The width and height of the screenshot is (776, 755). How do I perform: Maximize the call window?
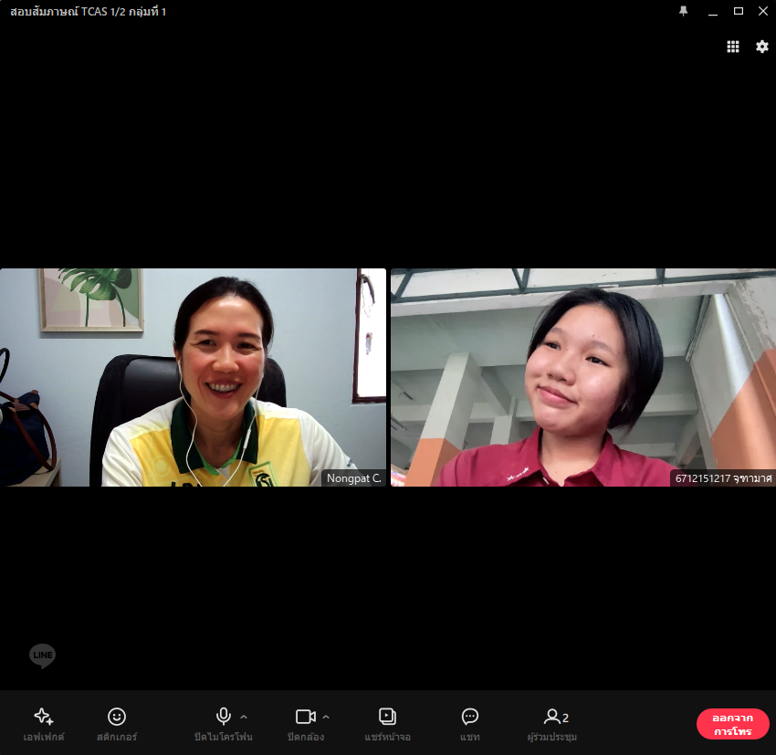[738, 11]
